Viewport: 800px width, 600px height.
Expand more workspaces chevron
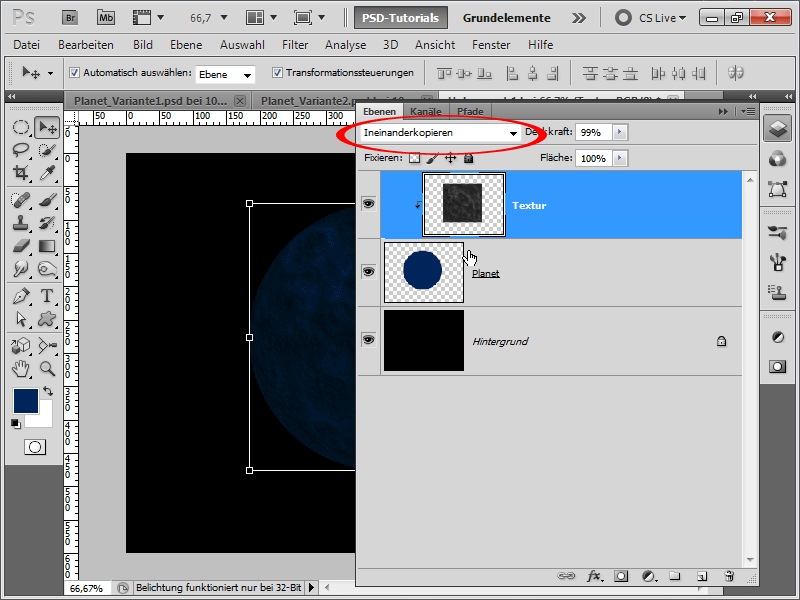point(579,18)
